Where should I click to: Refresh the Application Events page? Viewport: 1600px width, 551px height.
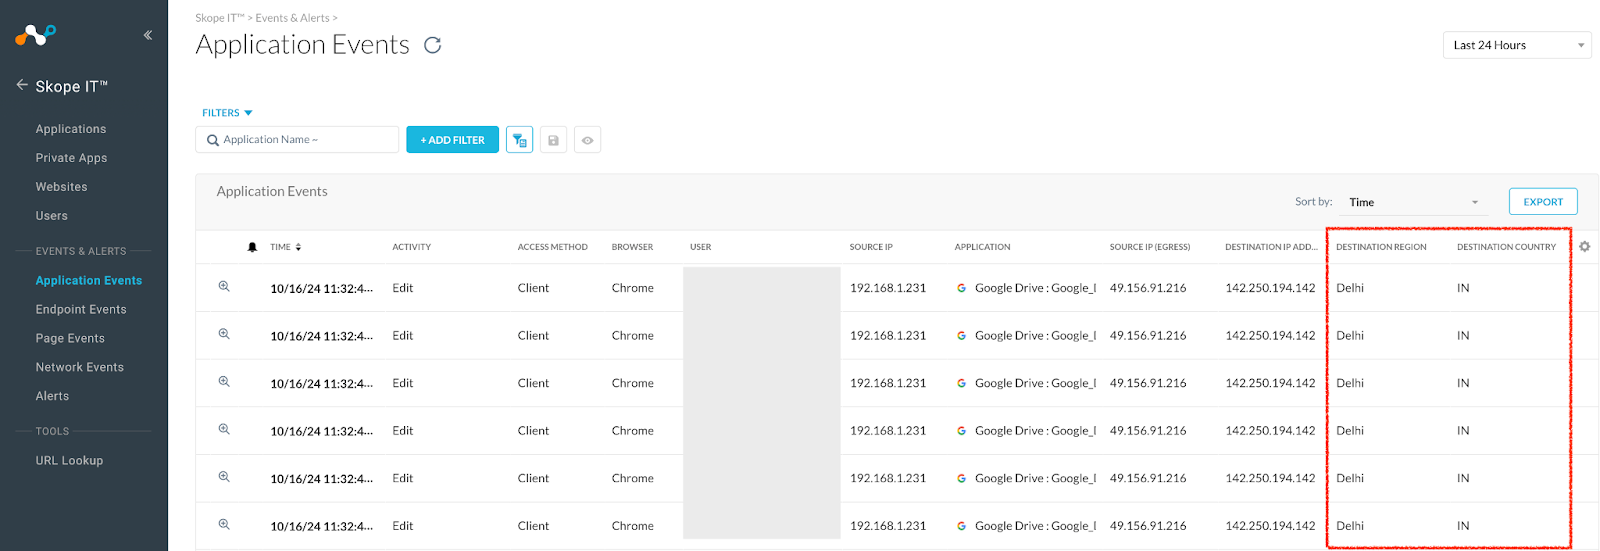tap(433, 45)
